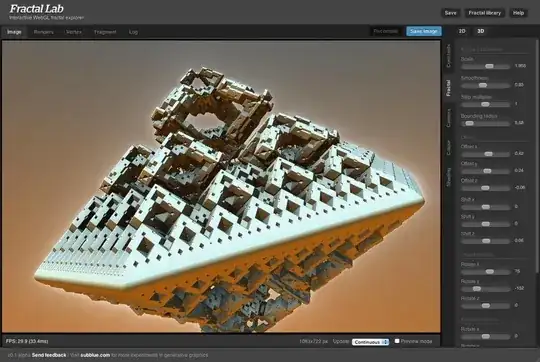The height and width of the screenshot is (362, 540).
Task: Adjust the Offset y slider
Action: click(486, 171)
